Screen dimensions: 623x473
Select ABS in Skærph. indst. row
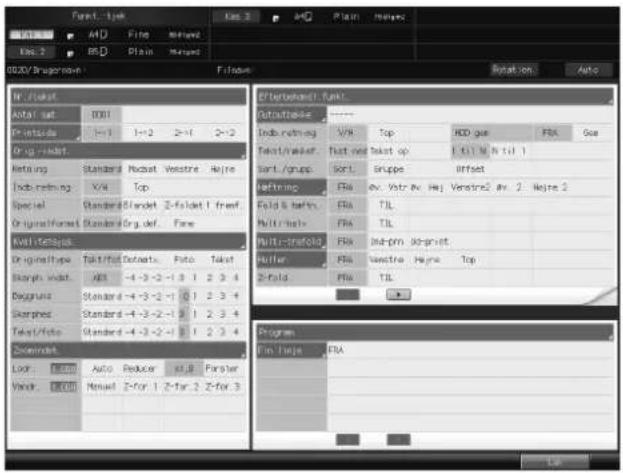click(101, 278)
